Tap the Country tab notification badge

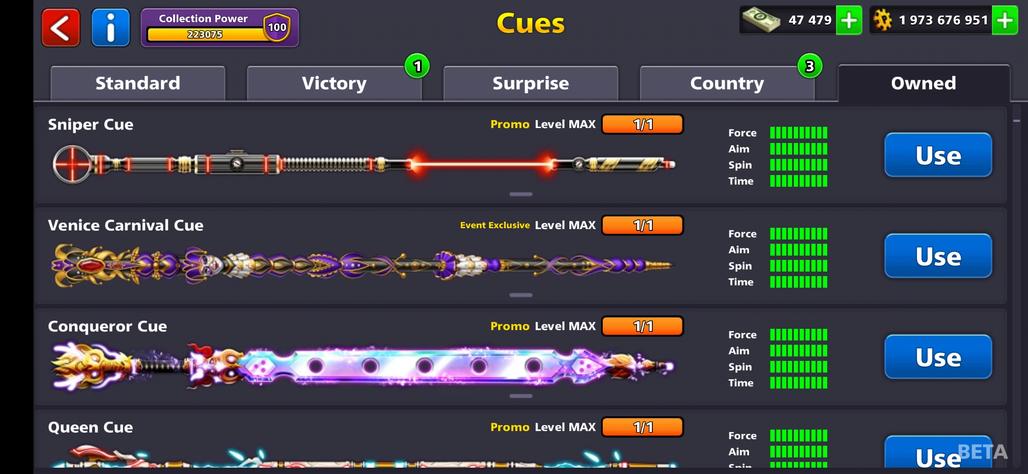click(x=810, y=66)
